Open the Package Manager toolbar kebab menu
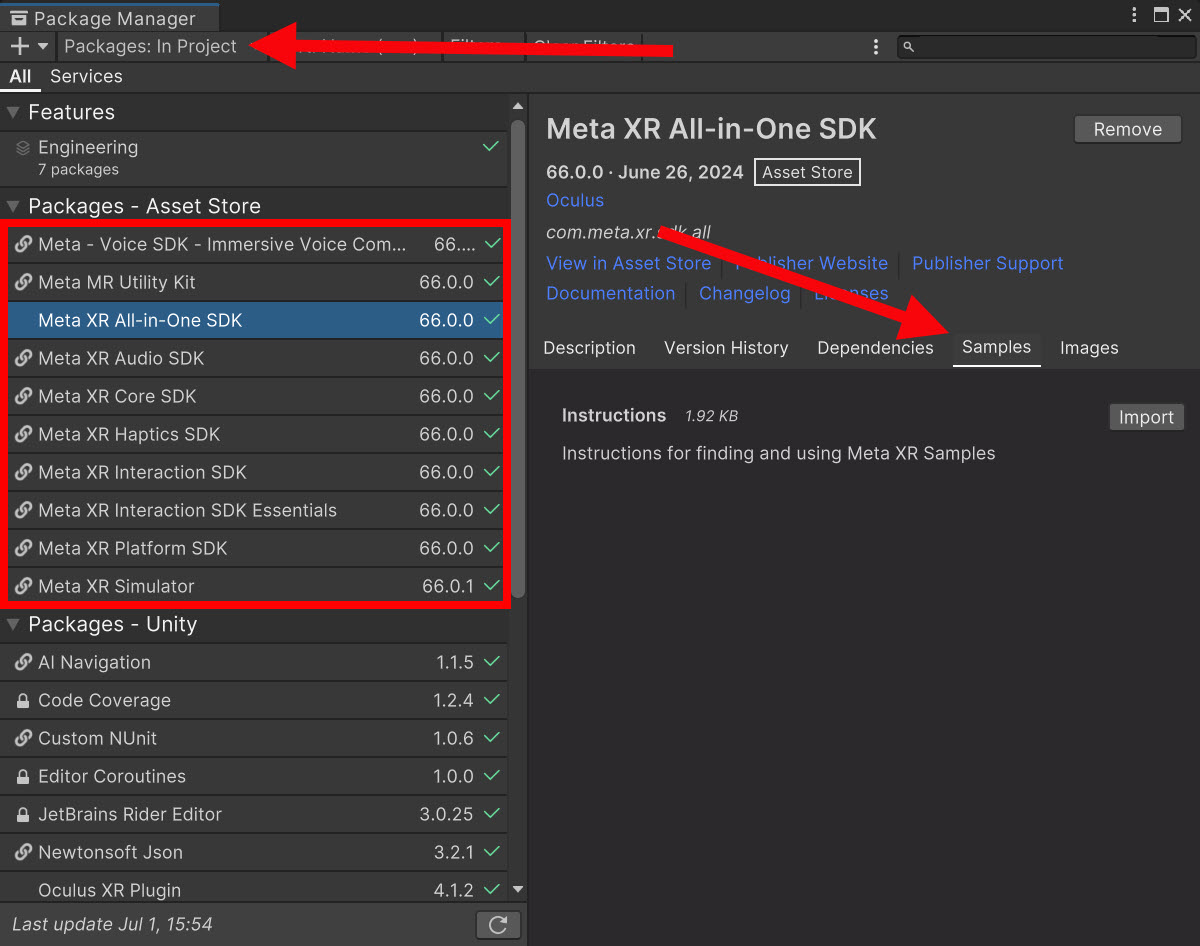 click(x=876, y=47)
